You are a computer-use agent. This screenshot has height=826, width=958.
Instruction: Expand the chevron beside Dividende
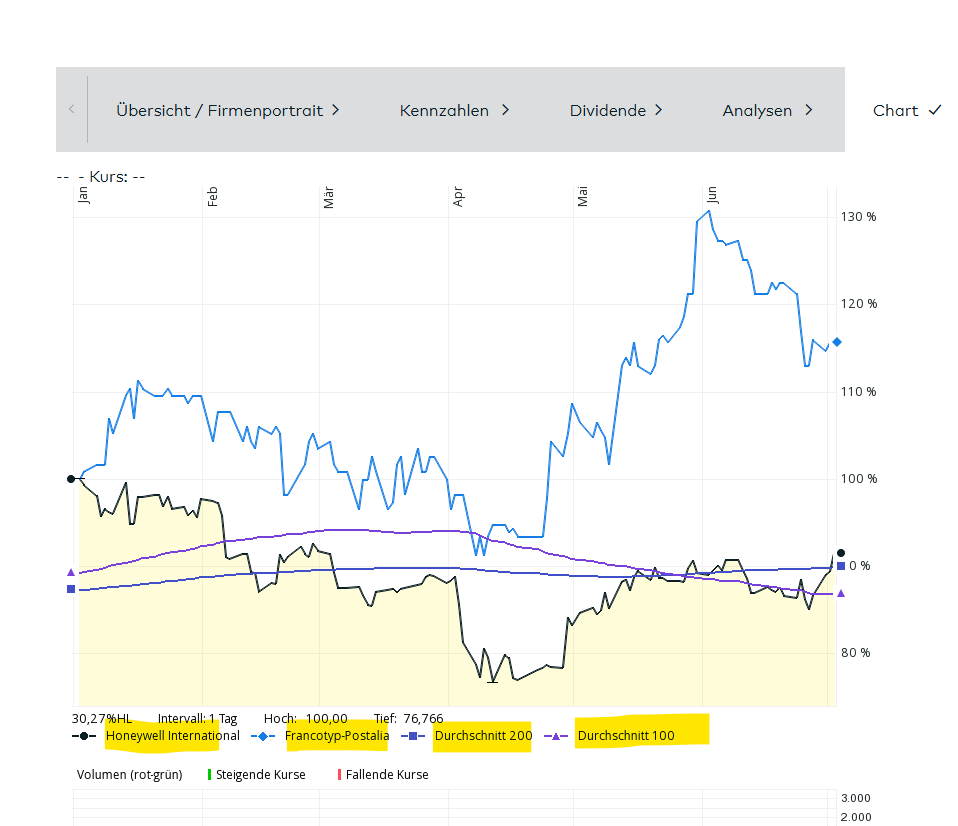coord(659,110)
